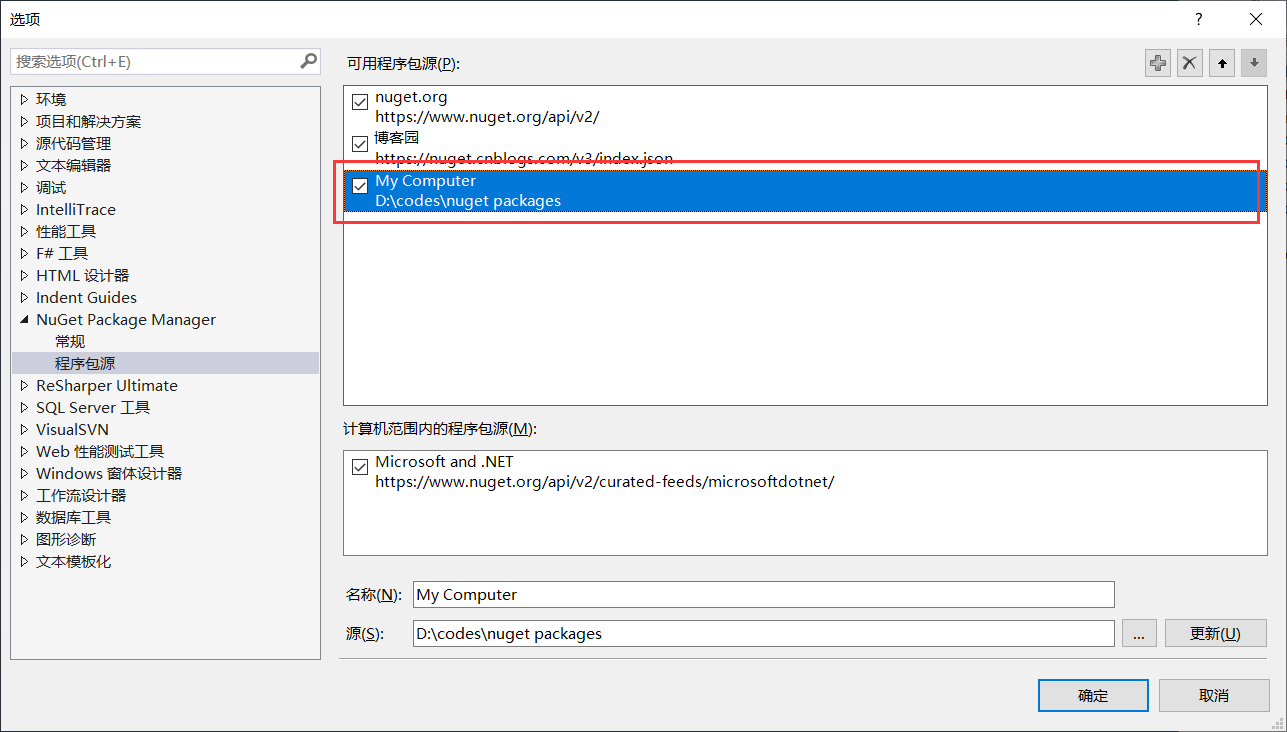Click the 更新(U) button
The image size is (1287, 732).
1216,633
